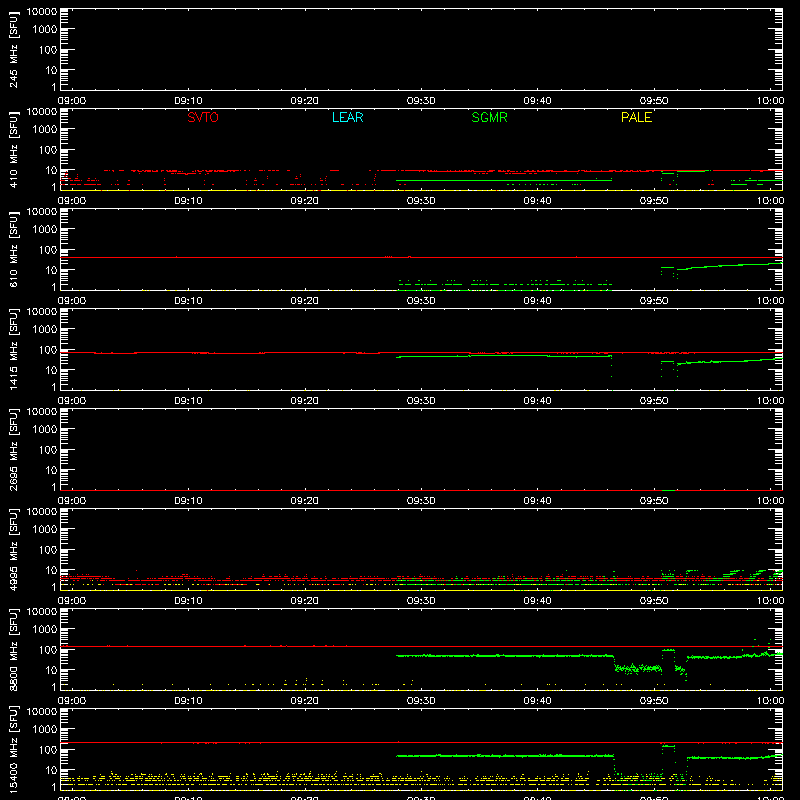Image resolution: width=800 pixels, height=800 pixels.
Task: Click the 10 tick label in 1415 MHz panel
Action: click(x=51, y=370)
